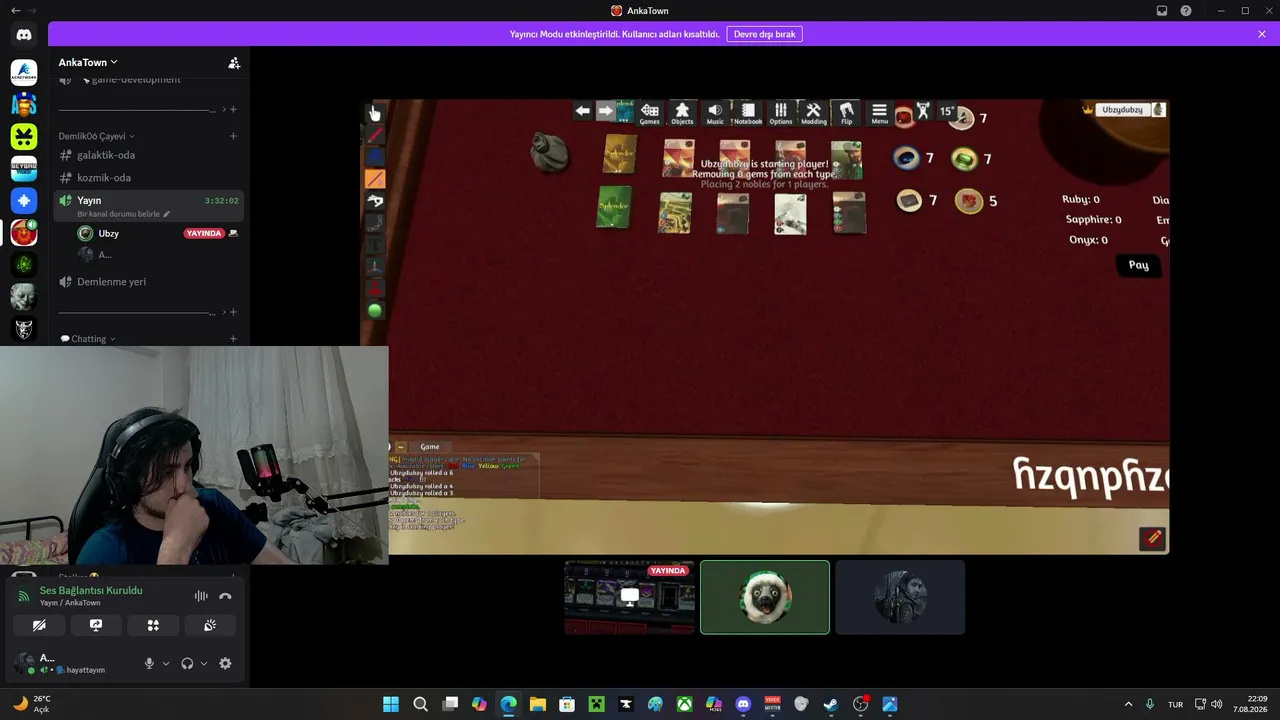Open the Tabletop Music panel
The height and width of the screenshot is (720, 1280).
tap(715, 113)
